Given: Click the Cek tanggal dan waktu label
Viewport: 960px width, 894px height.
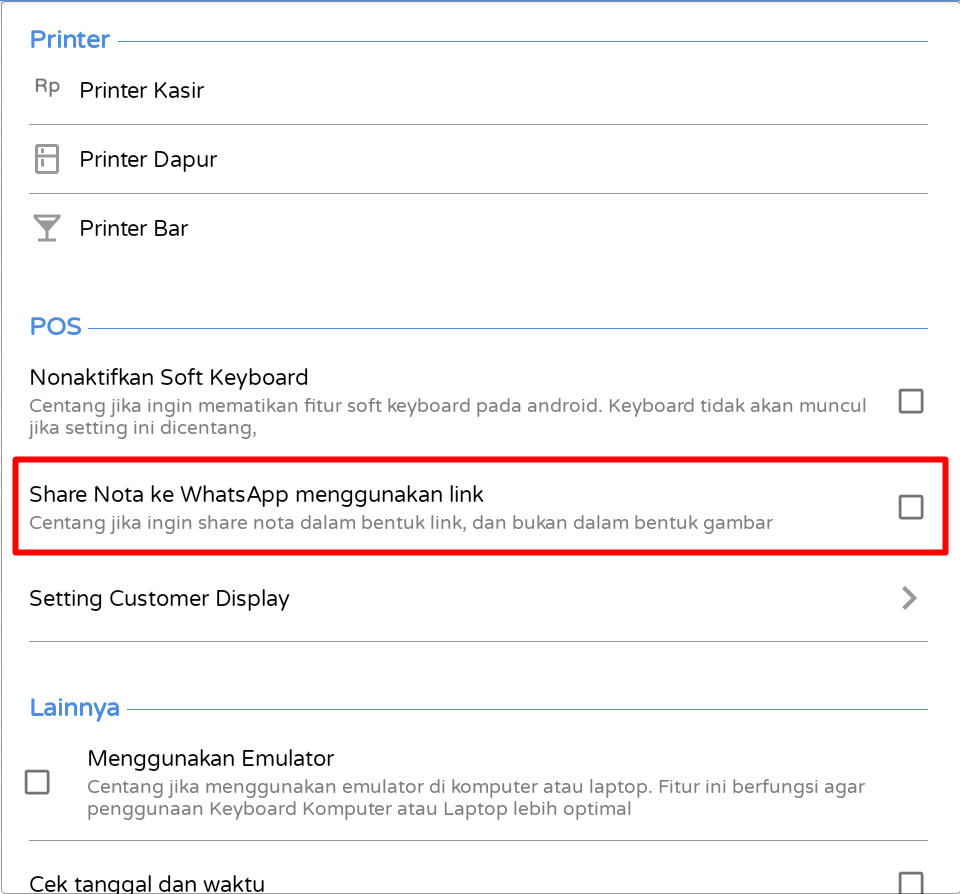Looking at the screenshot, I should [147, 884].
